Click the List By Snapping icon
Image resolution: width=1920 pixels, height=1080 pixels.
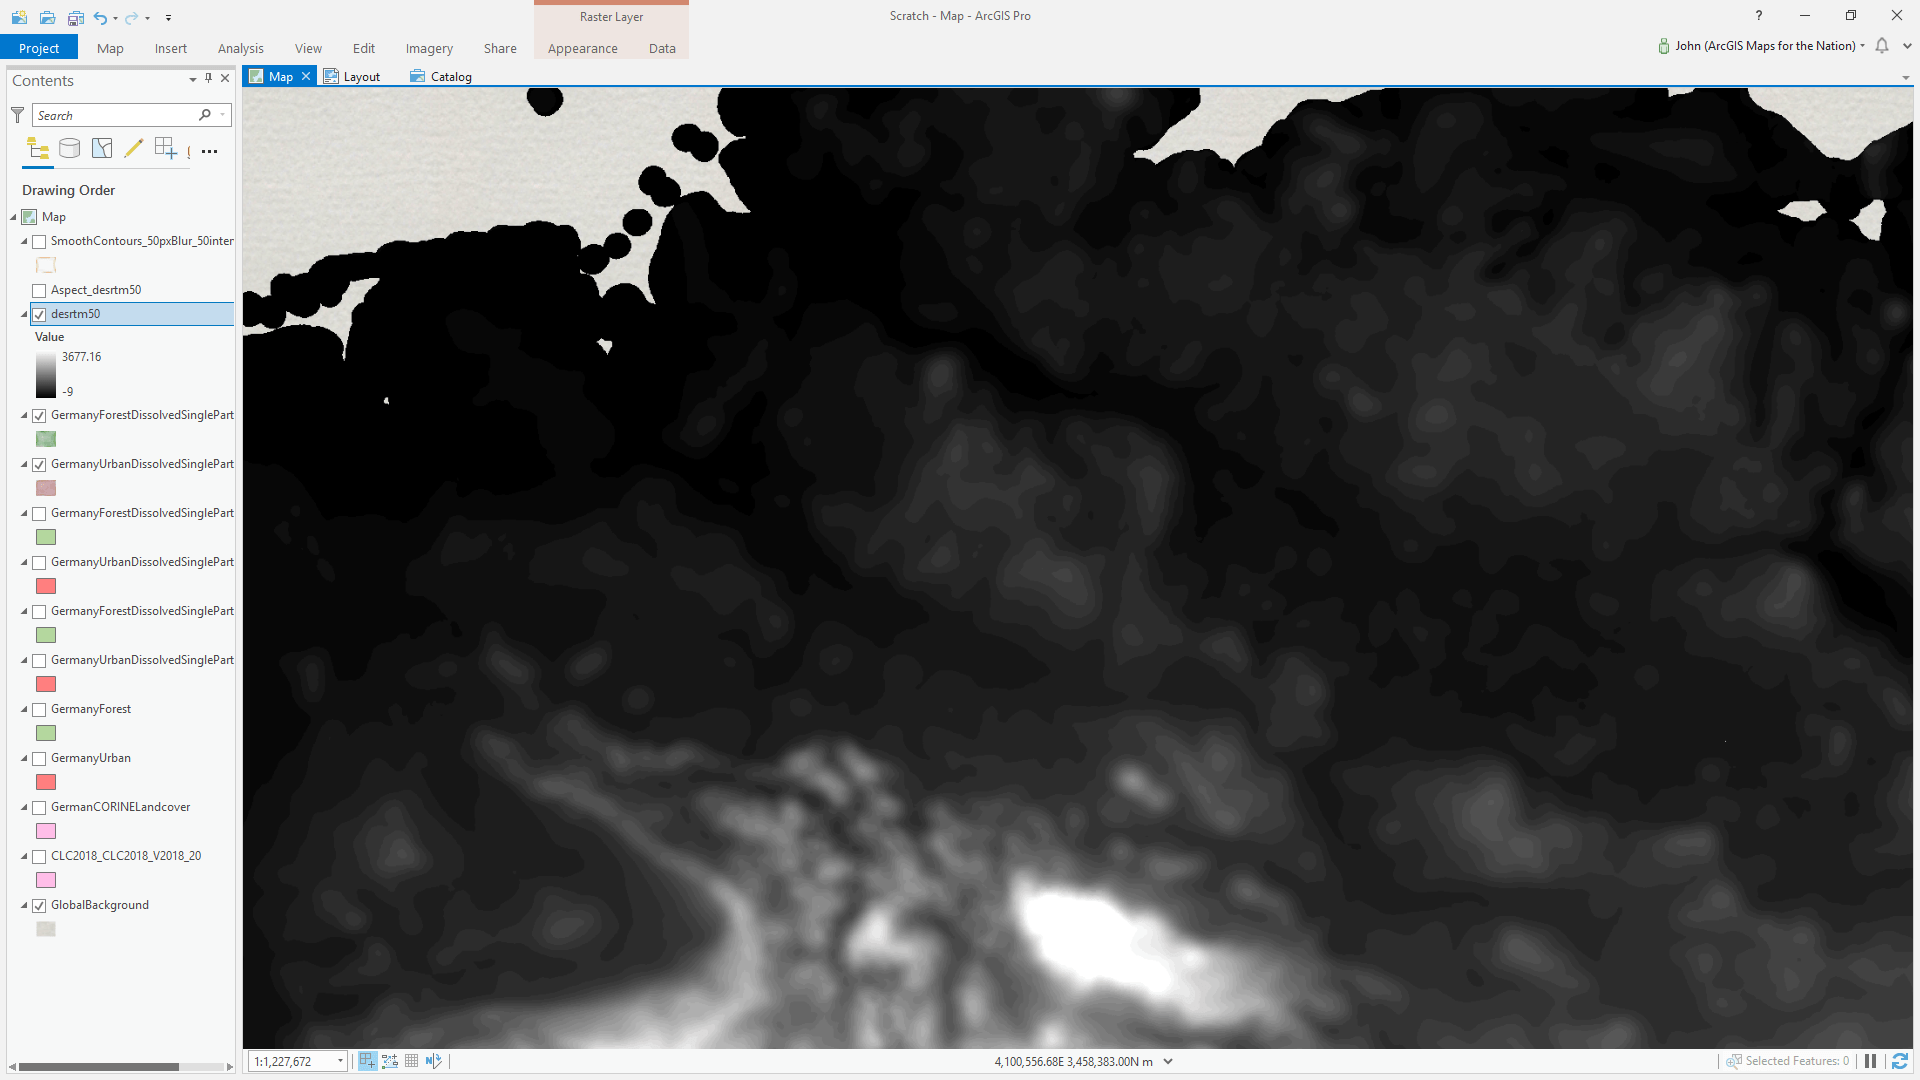pyautogui.click(x=165, y=149)
